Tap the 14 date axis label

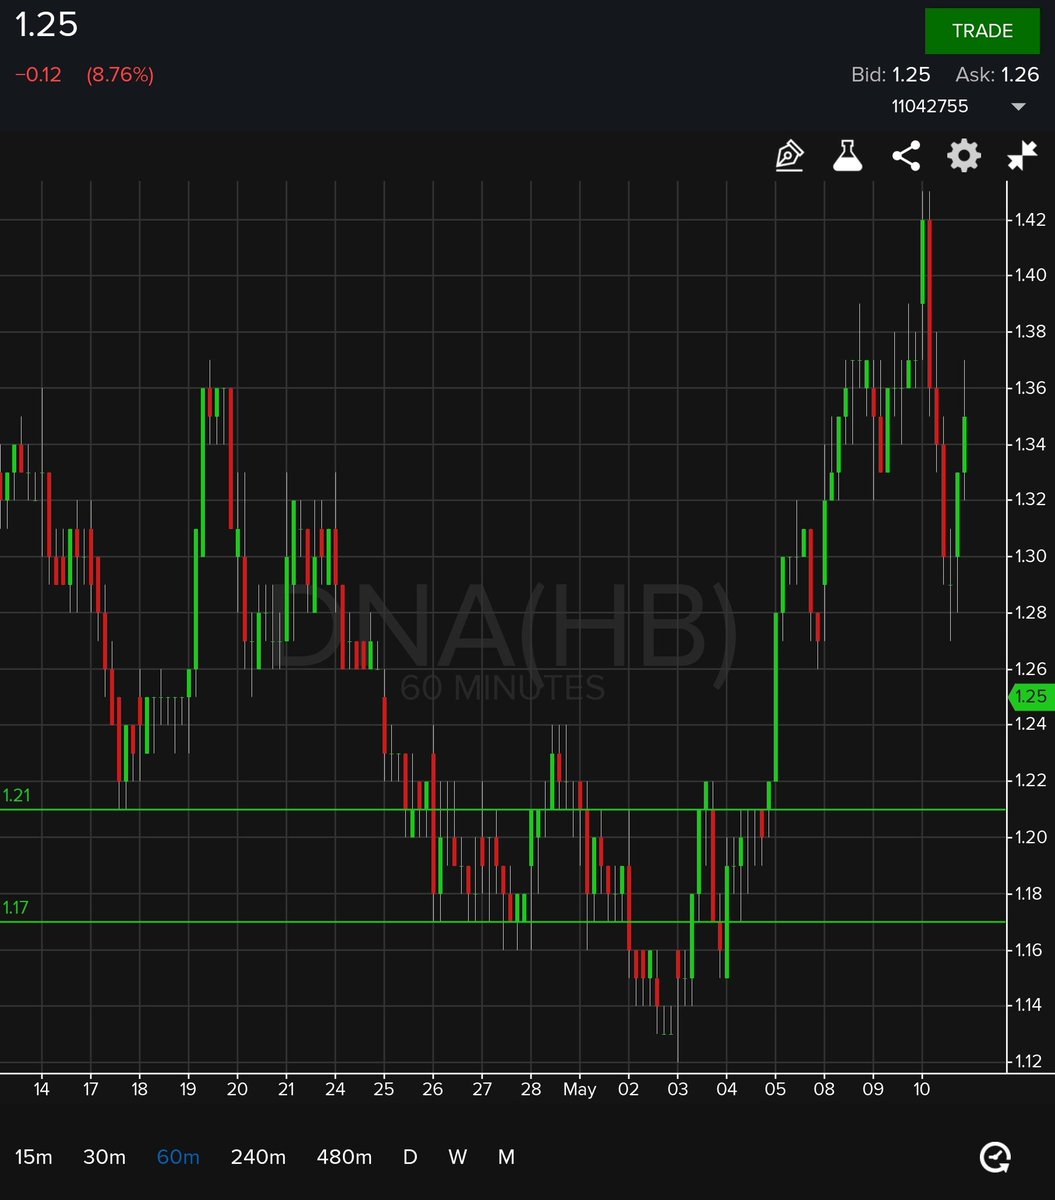(41, 1089)
